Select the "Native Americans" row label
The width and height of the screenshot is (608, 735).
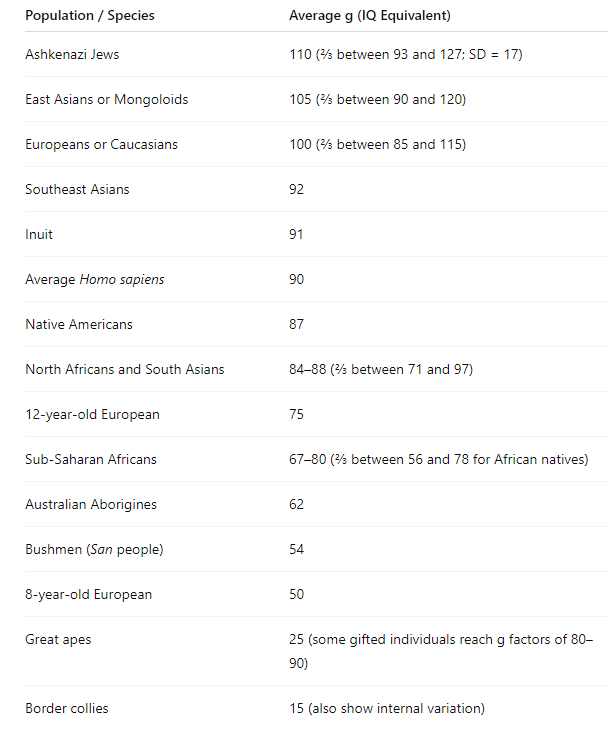tap(79, 324)
